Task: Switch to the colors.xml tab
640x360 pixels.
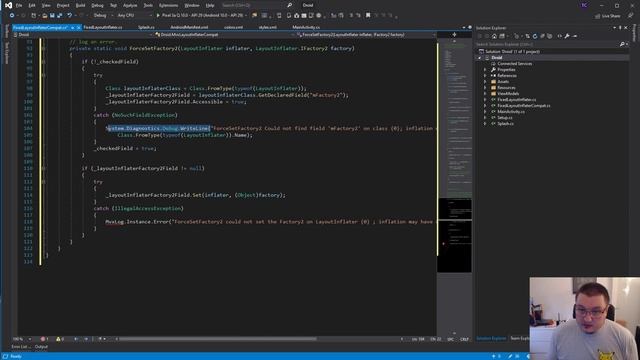Action: 233,27
